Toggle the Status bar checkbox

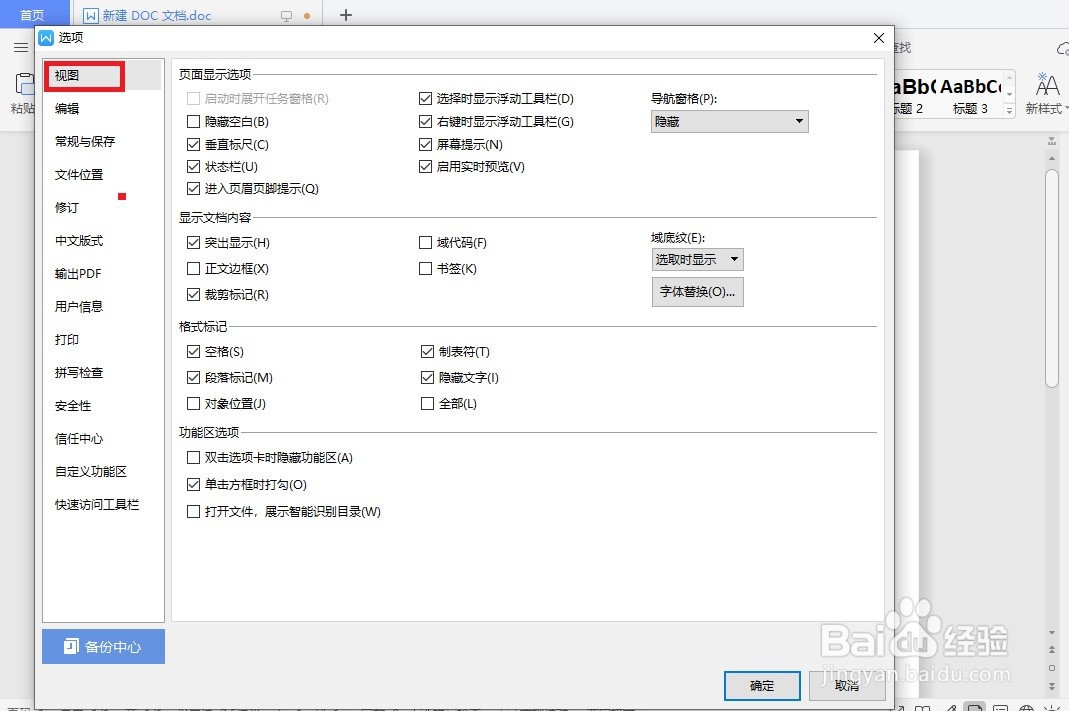[x=194, y=166]
